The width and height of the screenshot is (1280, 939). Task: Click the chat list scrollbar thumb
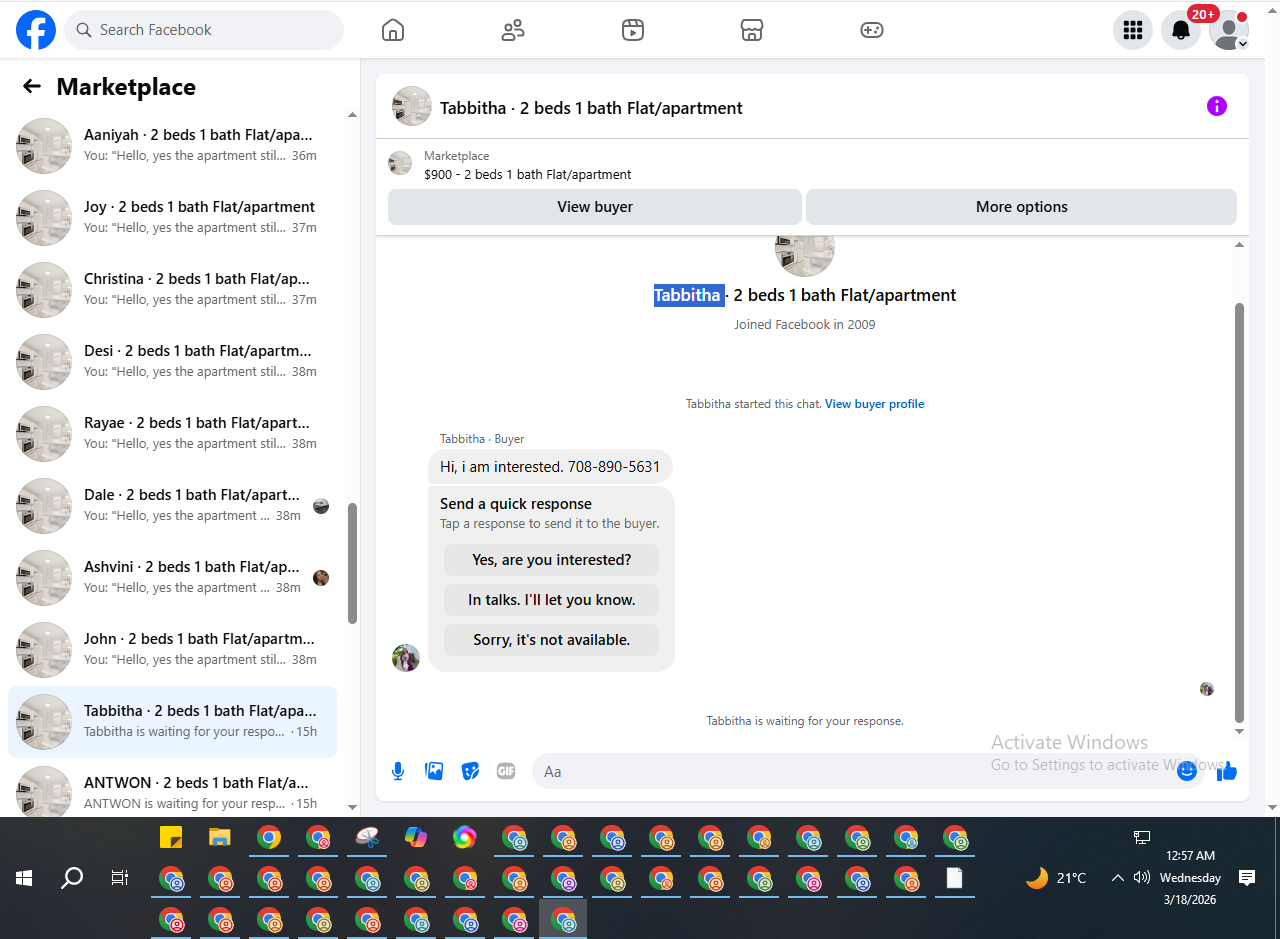[x=352, y=563]
